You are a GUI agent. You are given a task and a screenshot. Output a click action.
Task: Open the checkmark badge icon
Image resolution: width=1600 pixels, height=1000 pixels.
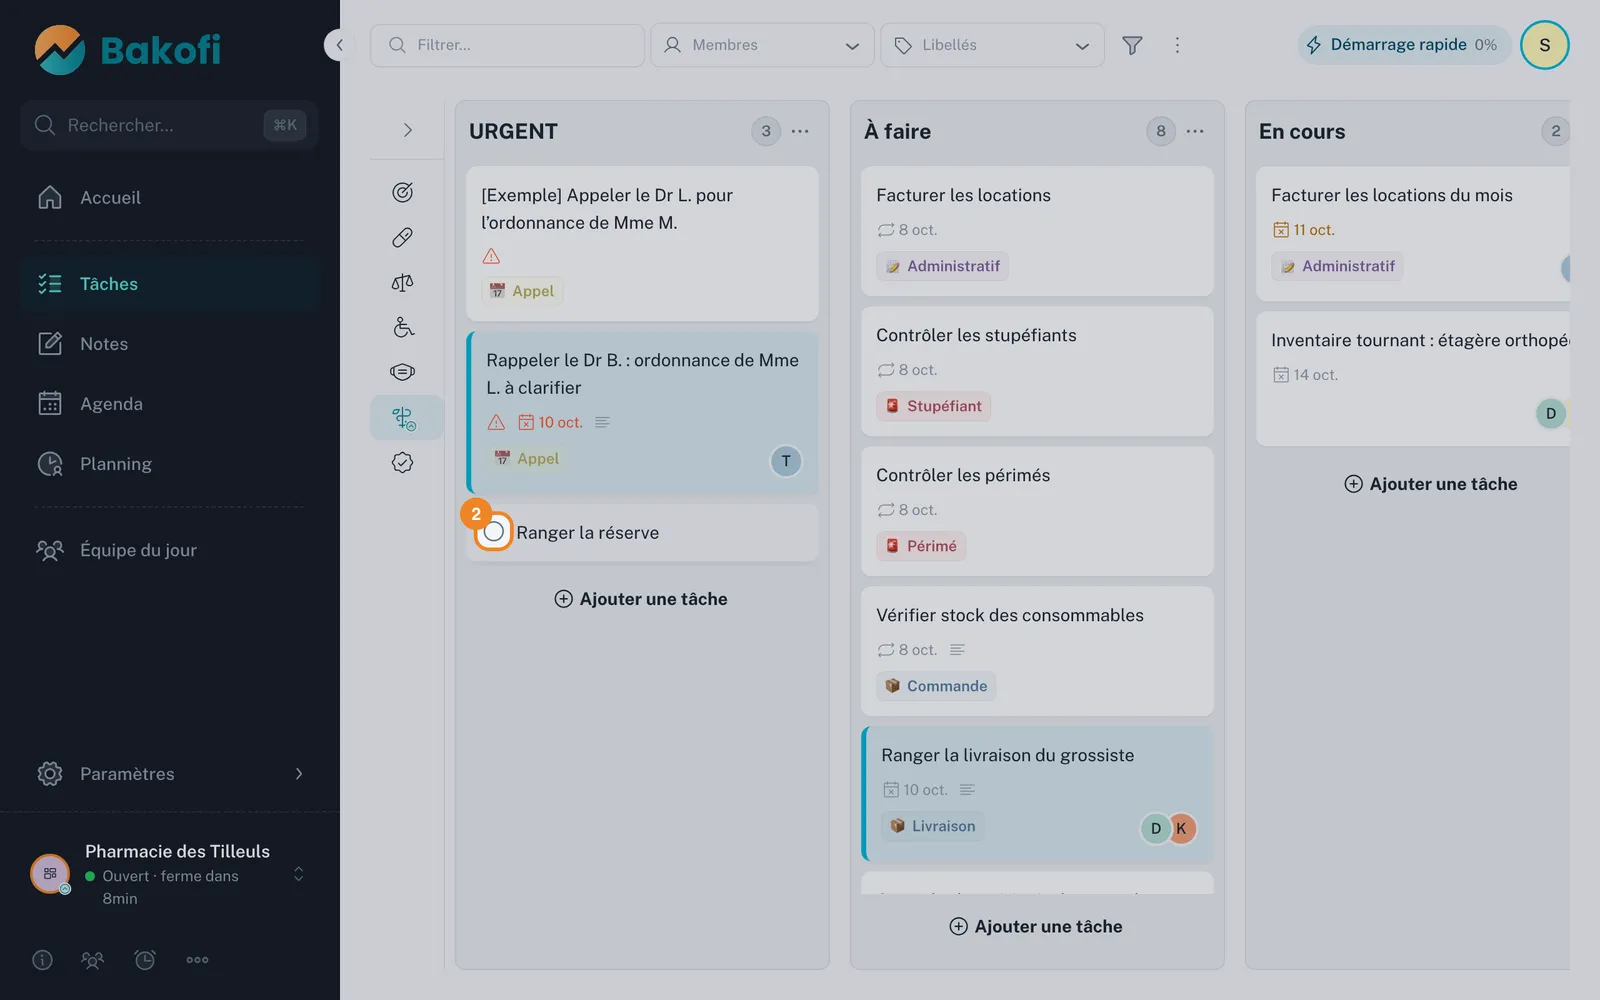point(402,462)
